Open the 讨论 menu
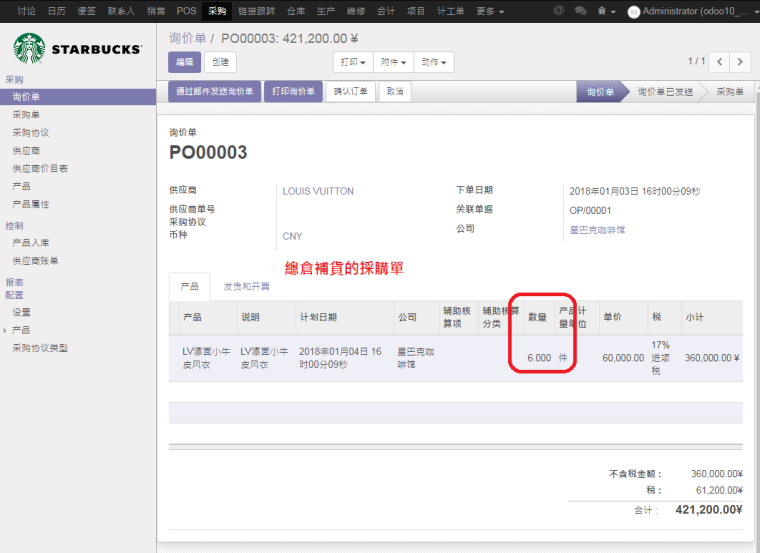The height and width of the screenshot is (553, 760). click(26, 11)
